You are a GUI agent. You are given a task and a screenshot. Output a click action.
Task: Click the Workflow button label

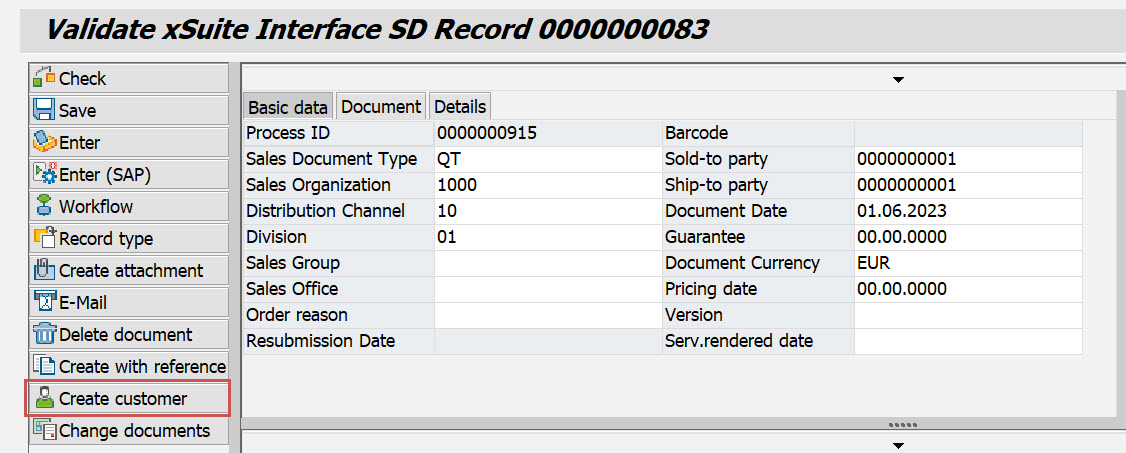(96, 207)
